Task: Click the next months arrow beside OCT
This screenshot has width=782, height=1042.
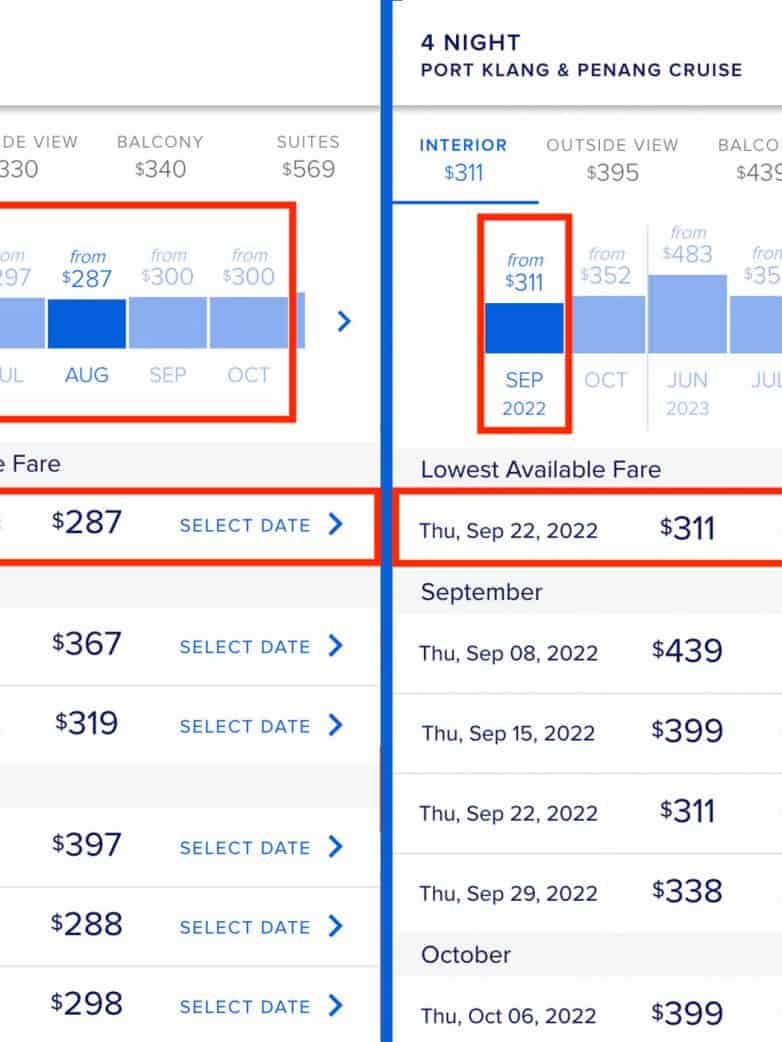Action: click(x=344, y=321)
